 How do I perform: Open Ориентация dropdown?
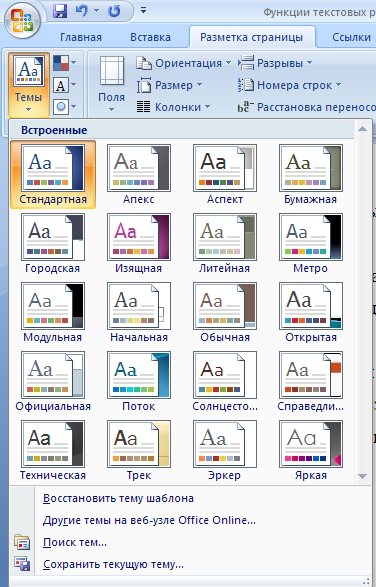coord(184,63)
